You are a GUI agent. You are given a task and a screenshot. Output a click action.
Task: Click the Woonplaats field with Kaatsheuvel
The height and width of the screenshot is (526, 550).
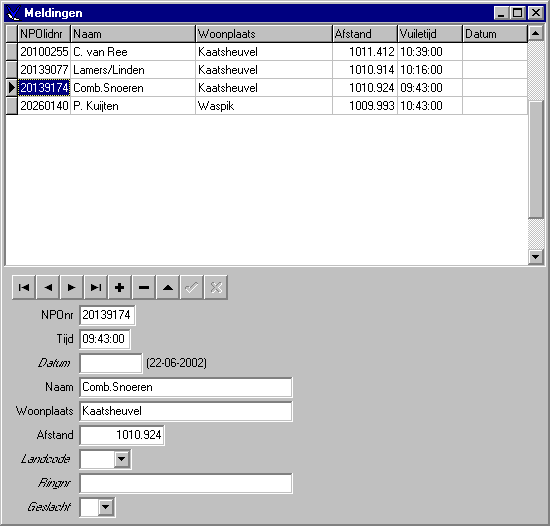186,411
